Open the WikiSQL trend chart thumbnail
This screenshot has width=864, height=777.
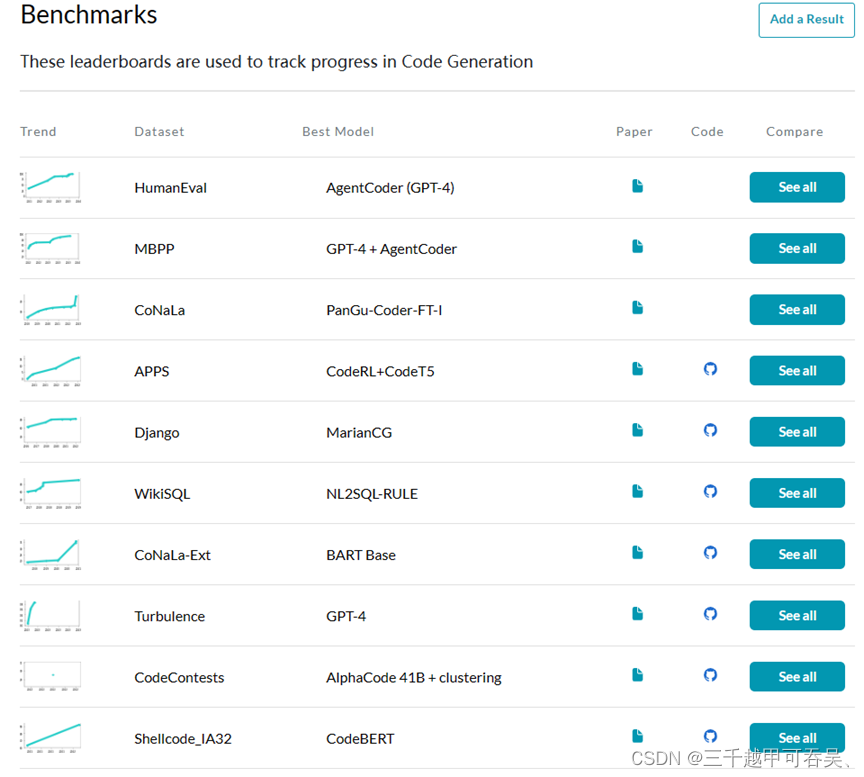point(51,493)
